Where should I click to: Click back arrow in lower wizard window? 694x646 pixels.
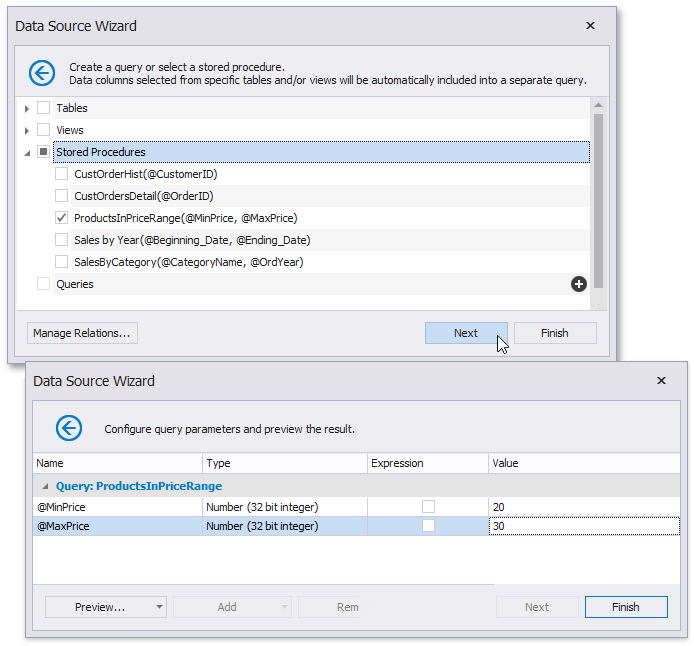[69, 428]
